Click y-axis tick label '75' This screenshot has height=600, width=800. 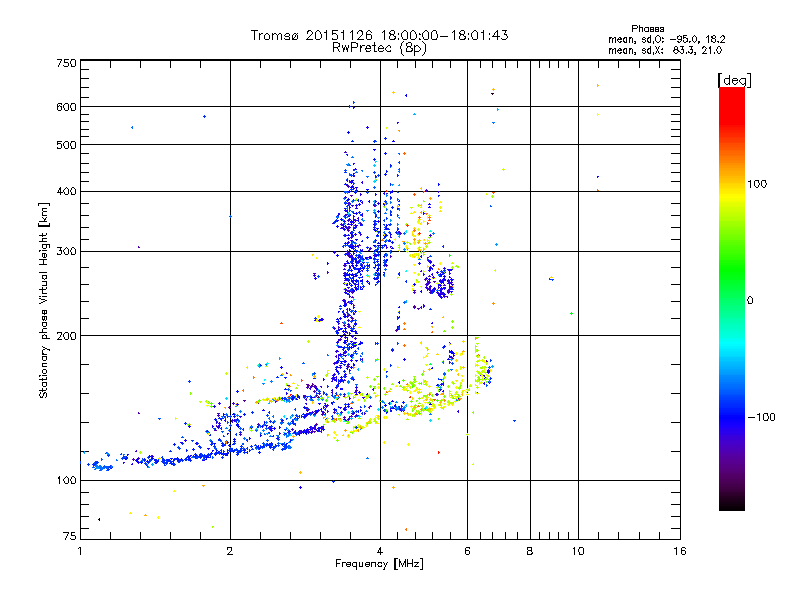[x=70, y=536]
